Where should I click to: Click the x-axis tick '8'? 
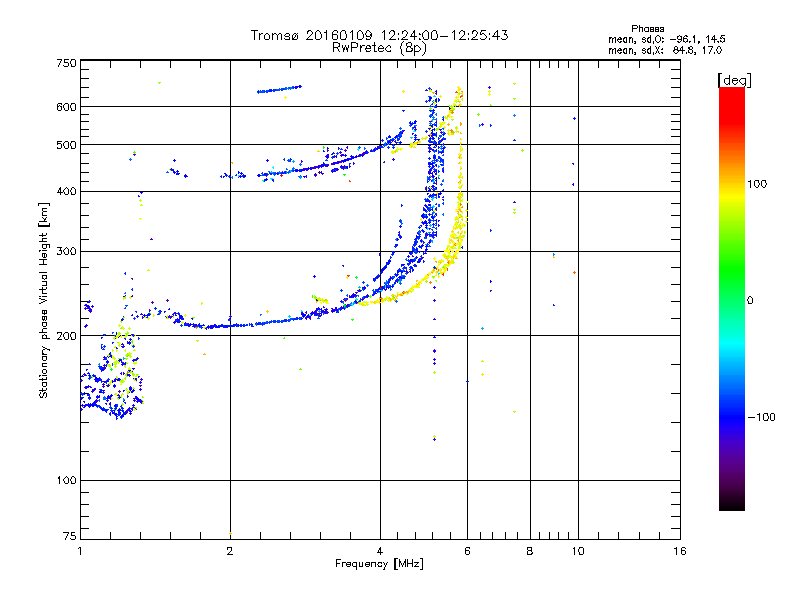coord(530,551)
